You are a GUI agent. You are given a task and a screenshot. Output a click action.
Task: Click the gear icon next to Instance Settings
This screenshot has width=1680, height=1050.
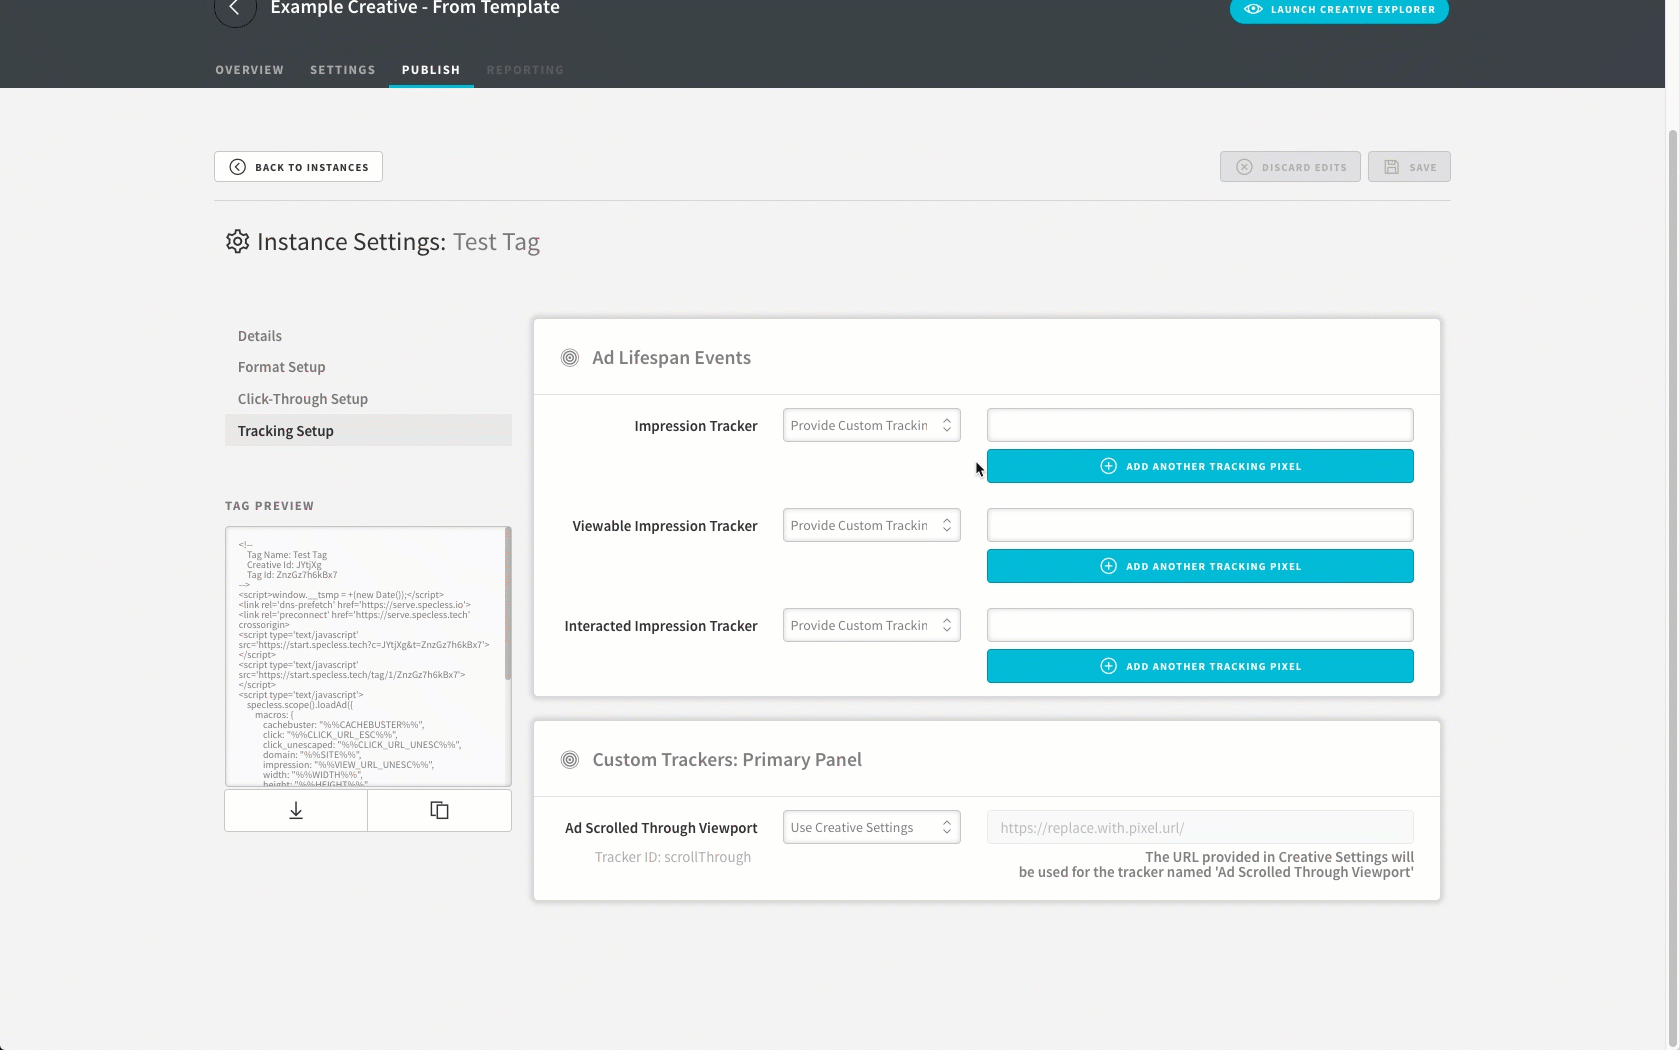237,242
